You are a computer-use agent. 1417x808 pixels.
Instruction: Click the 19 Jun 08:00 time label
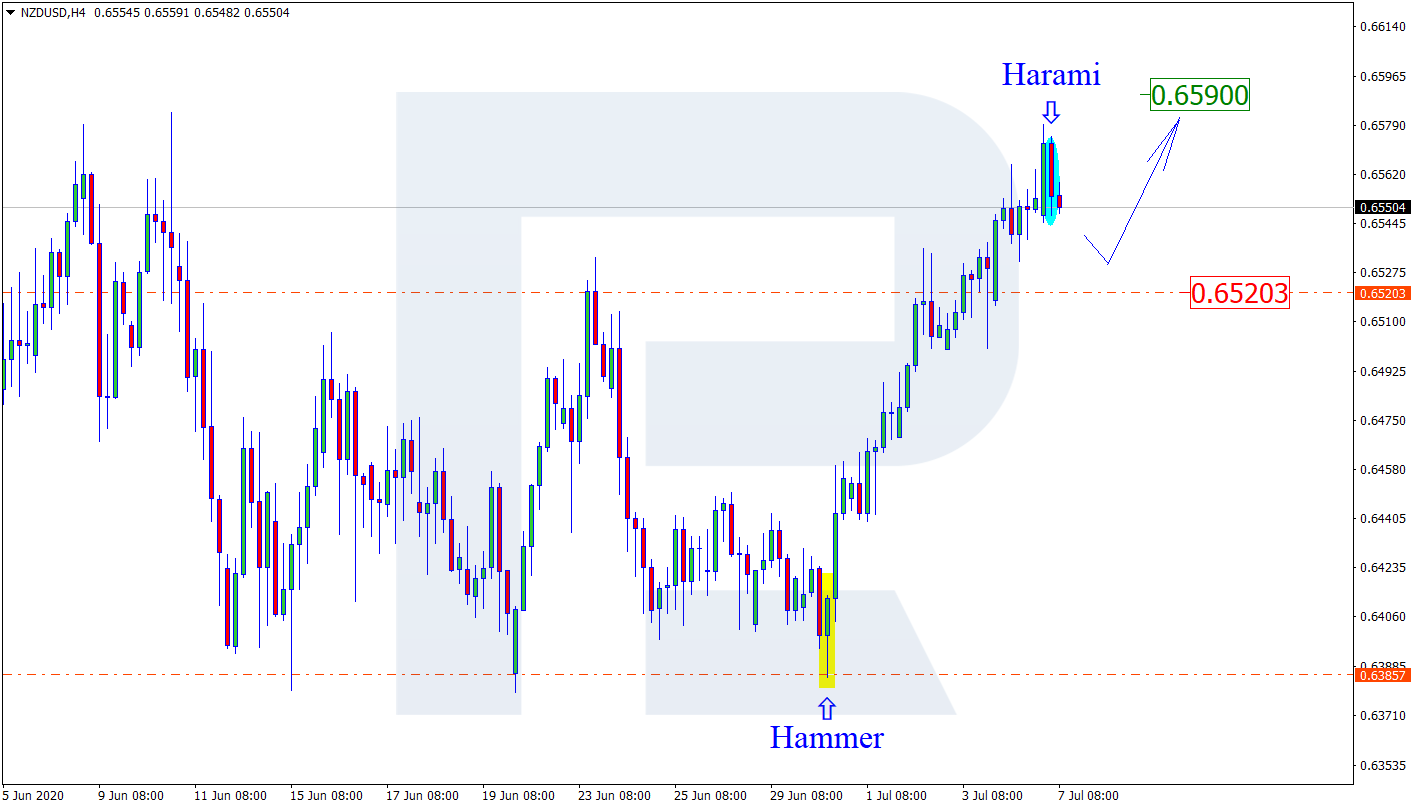point(518,796)
